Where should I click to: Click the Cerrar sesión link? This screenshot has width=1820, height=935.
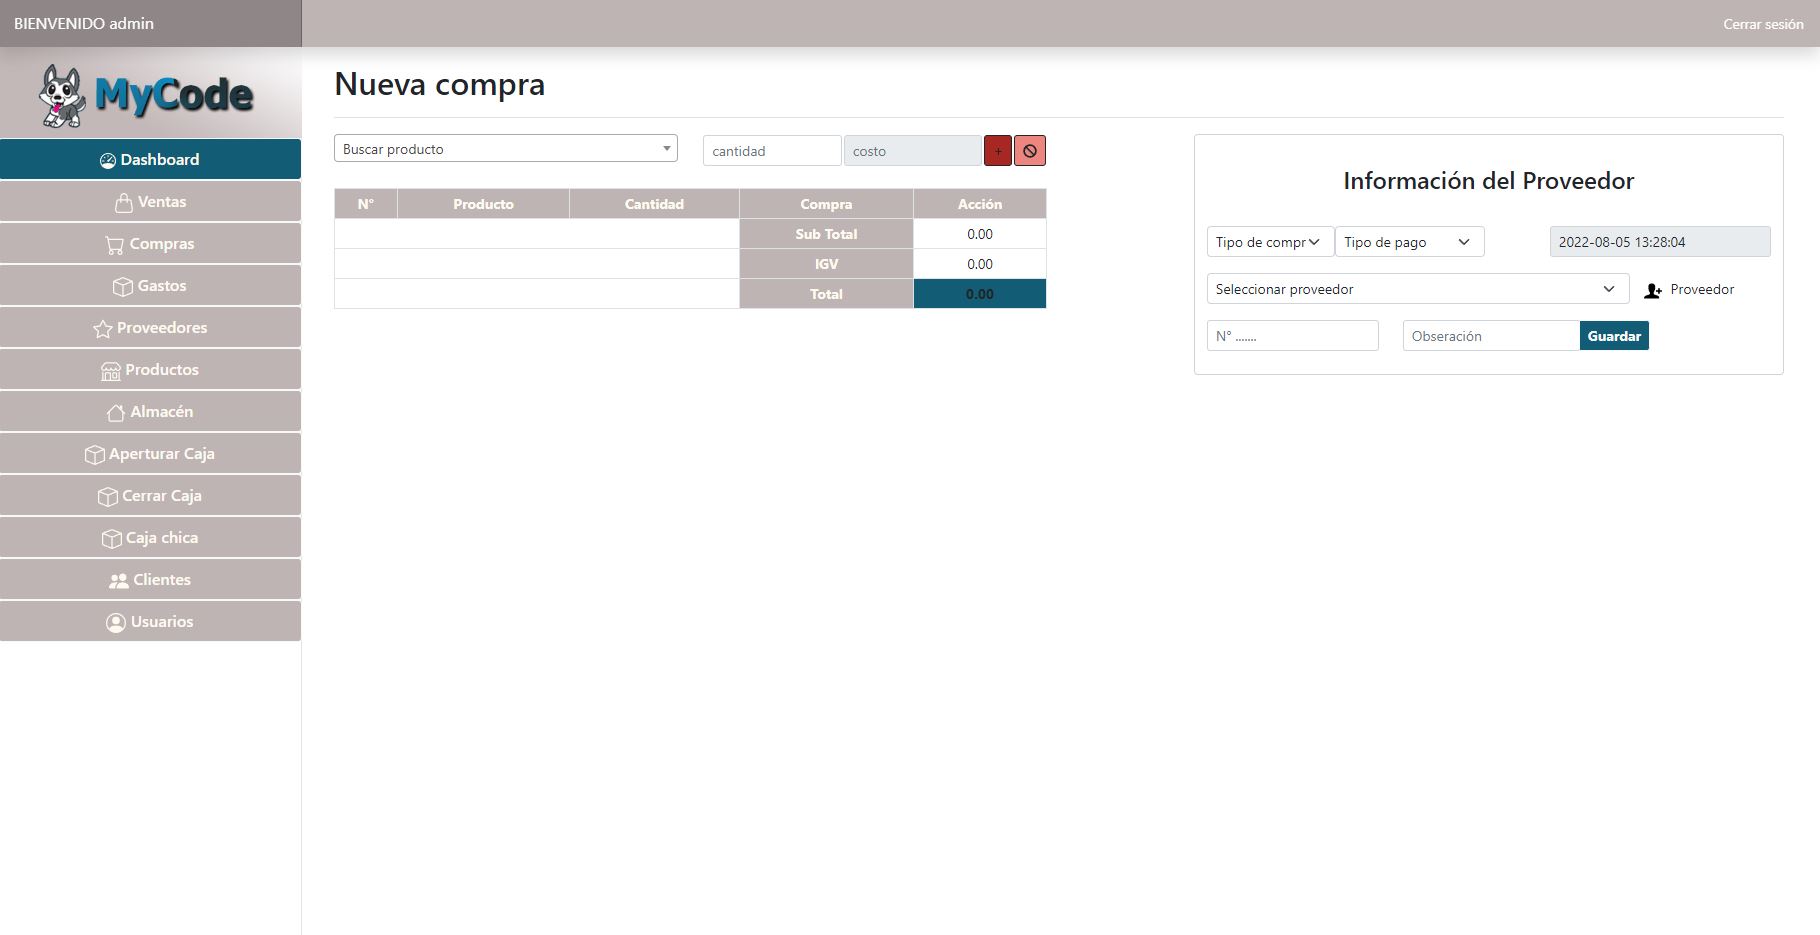(1762, 24)
